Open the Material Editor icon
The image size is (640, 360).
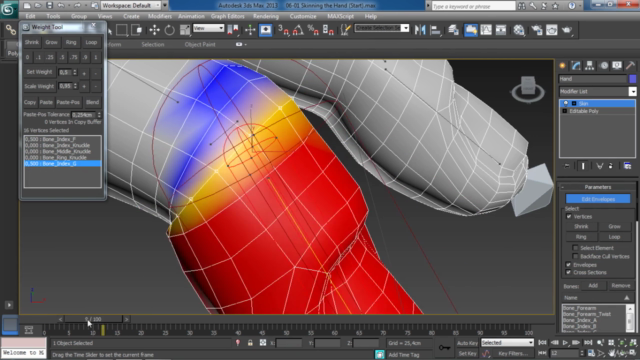click(x=519, y=30)
